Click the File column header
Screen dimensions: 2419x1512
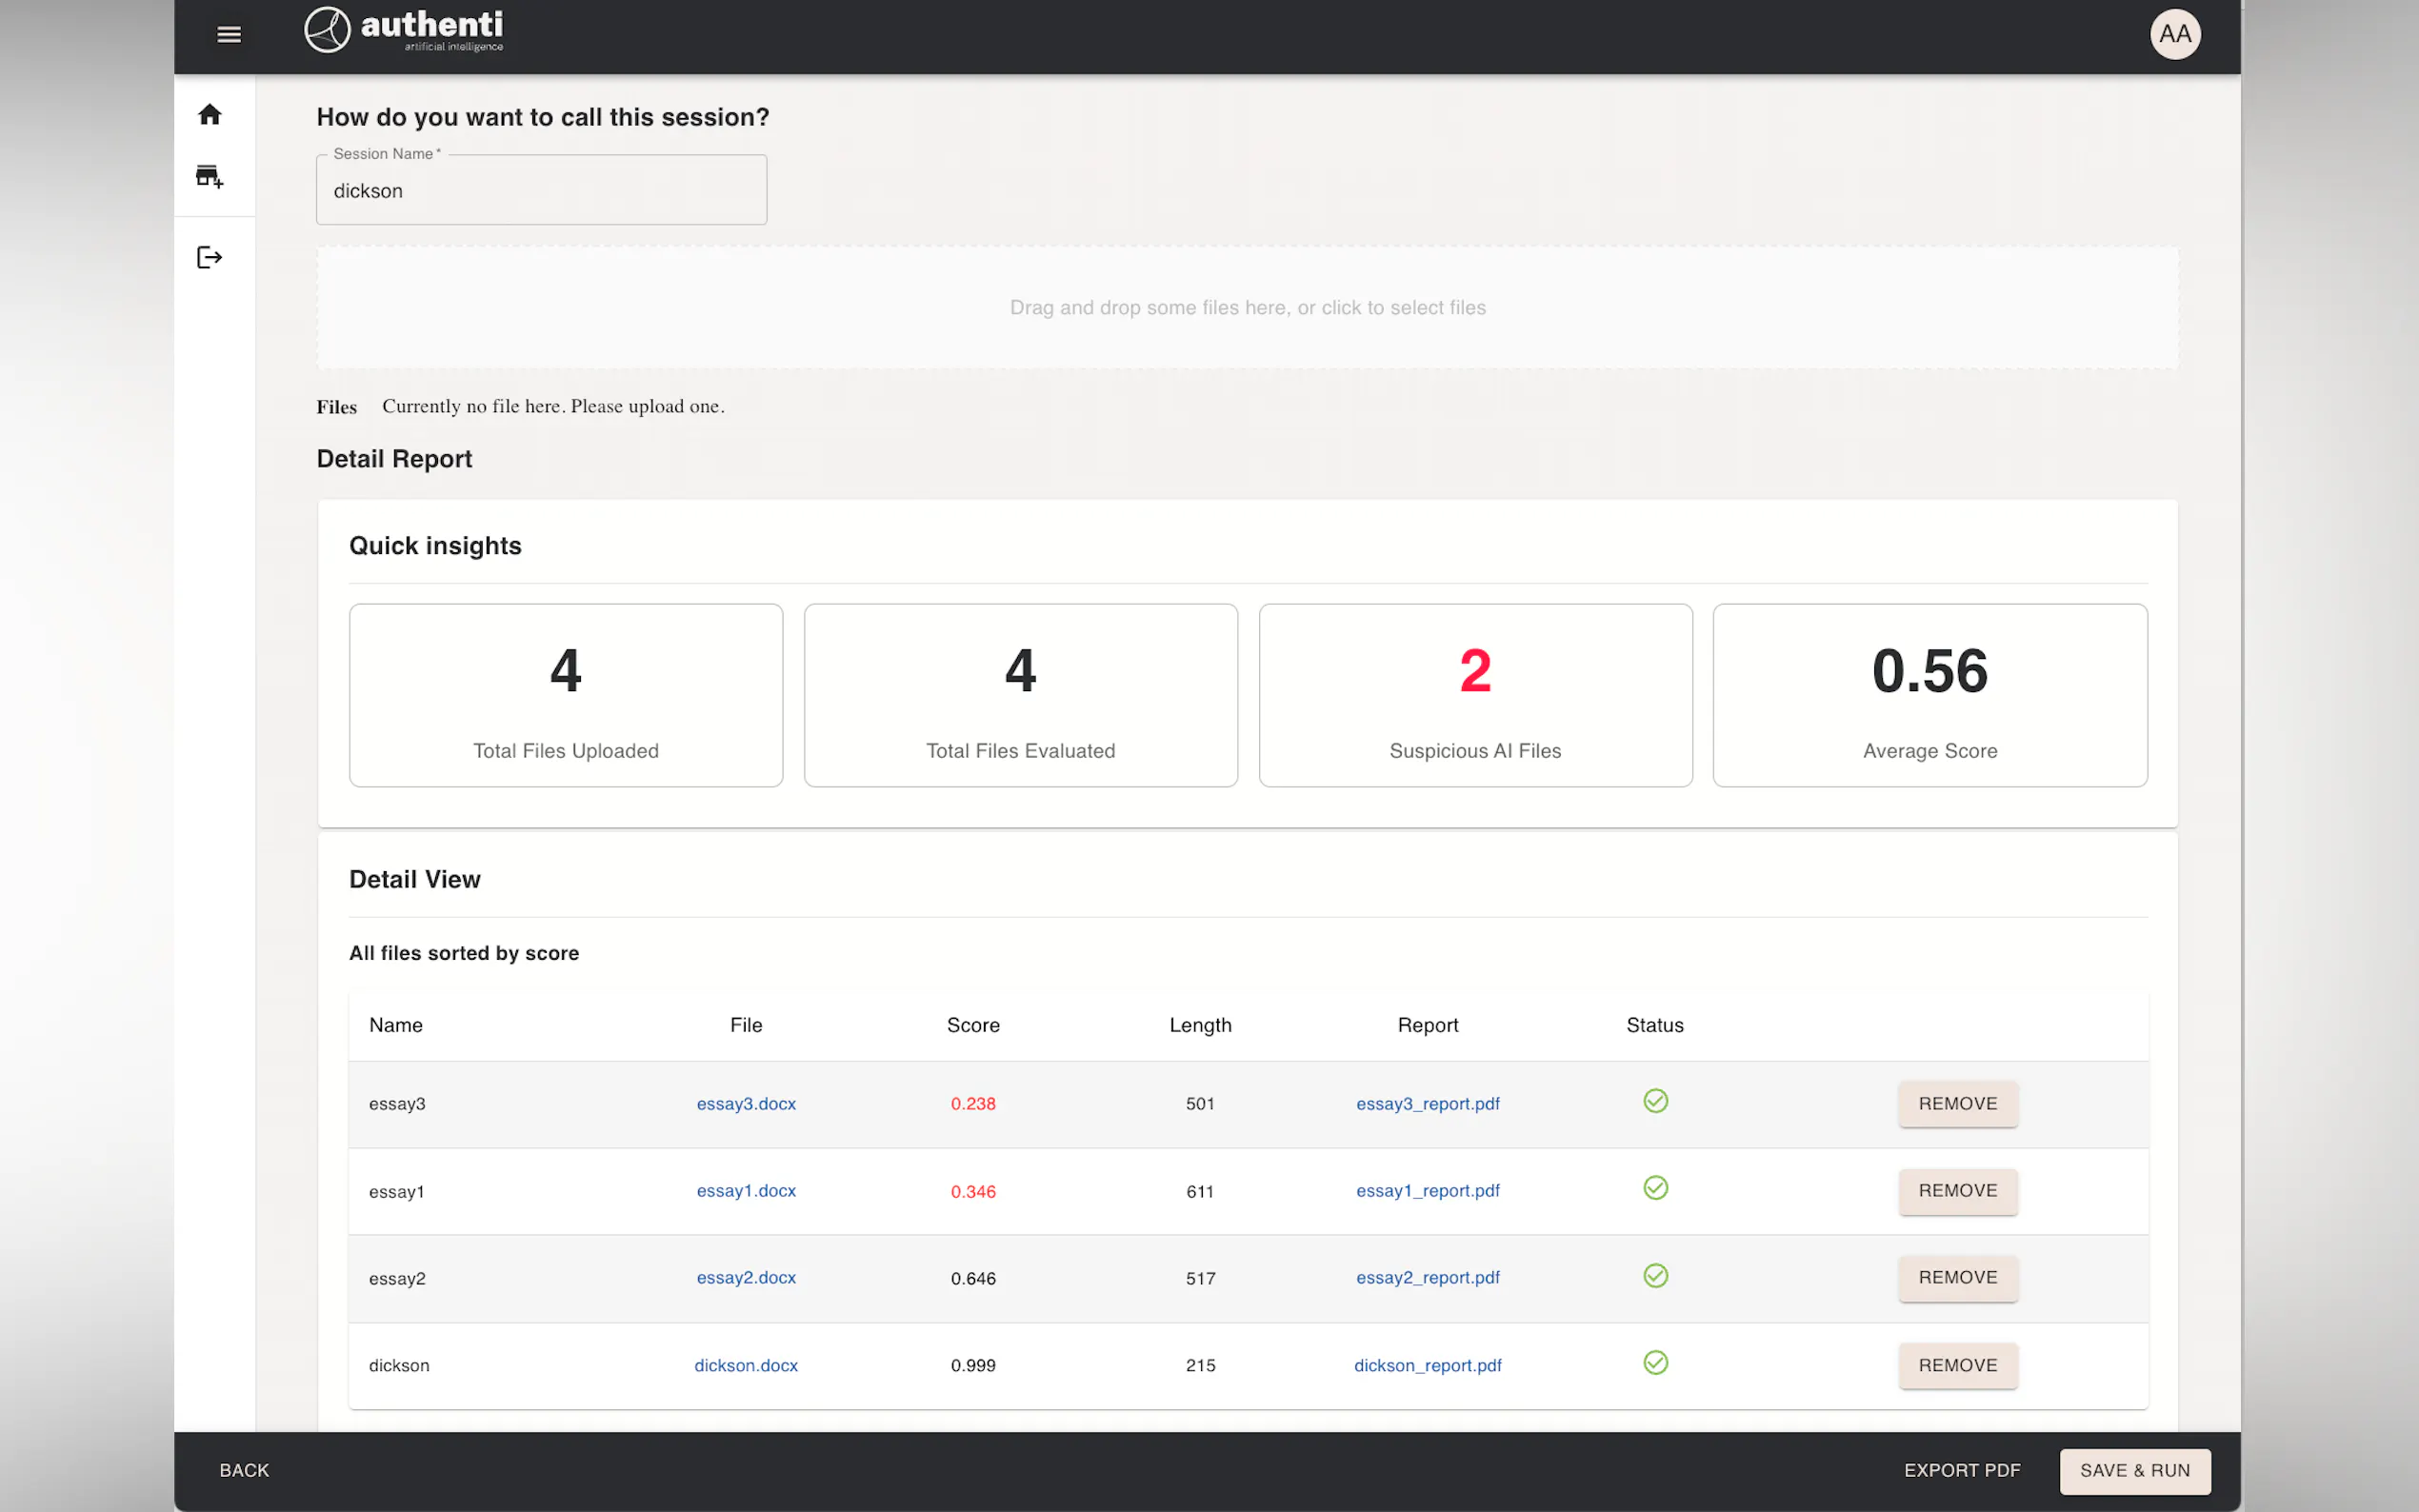click(746, 1025)
